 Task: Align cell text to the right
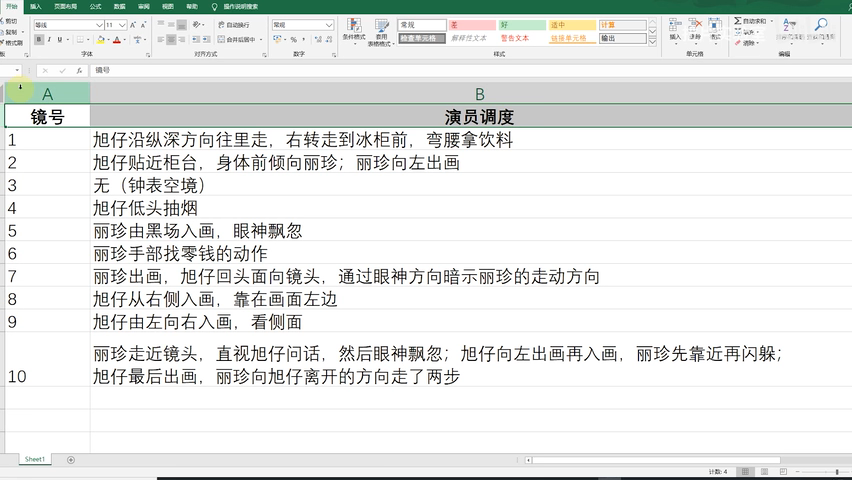pyautogui.click(x=181, y=39)
